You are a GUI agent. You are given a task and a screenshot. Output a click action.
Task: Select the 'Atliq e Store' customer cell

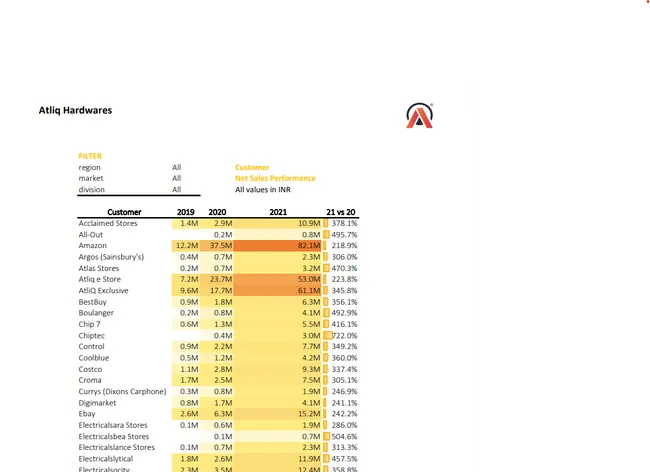[x=99, y=279]
